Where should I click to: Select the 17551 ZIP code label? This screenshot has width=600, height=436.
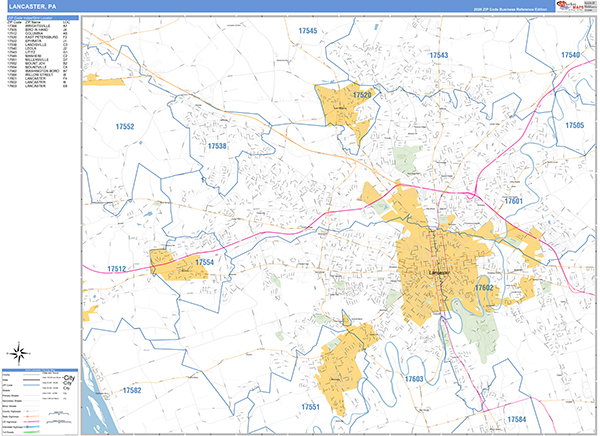(x=310, y=407)
